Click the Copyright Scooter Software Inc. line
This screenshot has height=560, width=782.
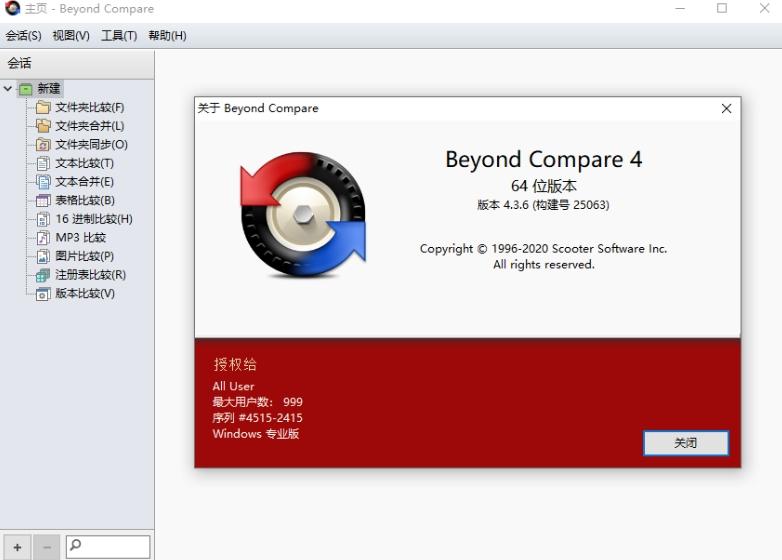tap(544, 248)
